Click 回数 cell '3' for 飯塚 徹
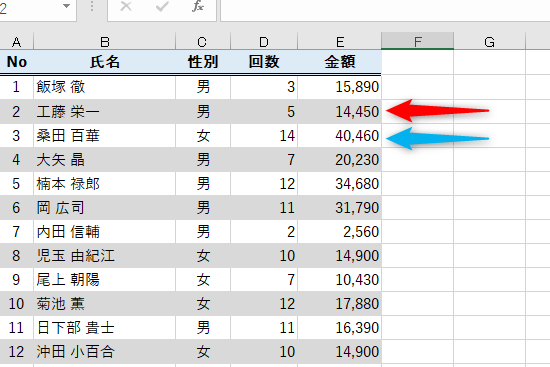 264,87
